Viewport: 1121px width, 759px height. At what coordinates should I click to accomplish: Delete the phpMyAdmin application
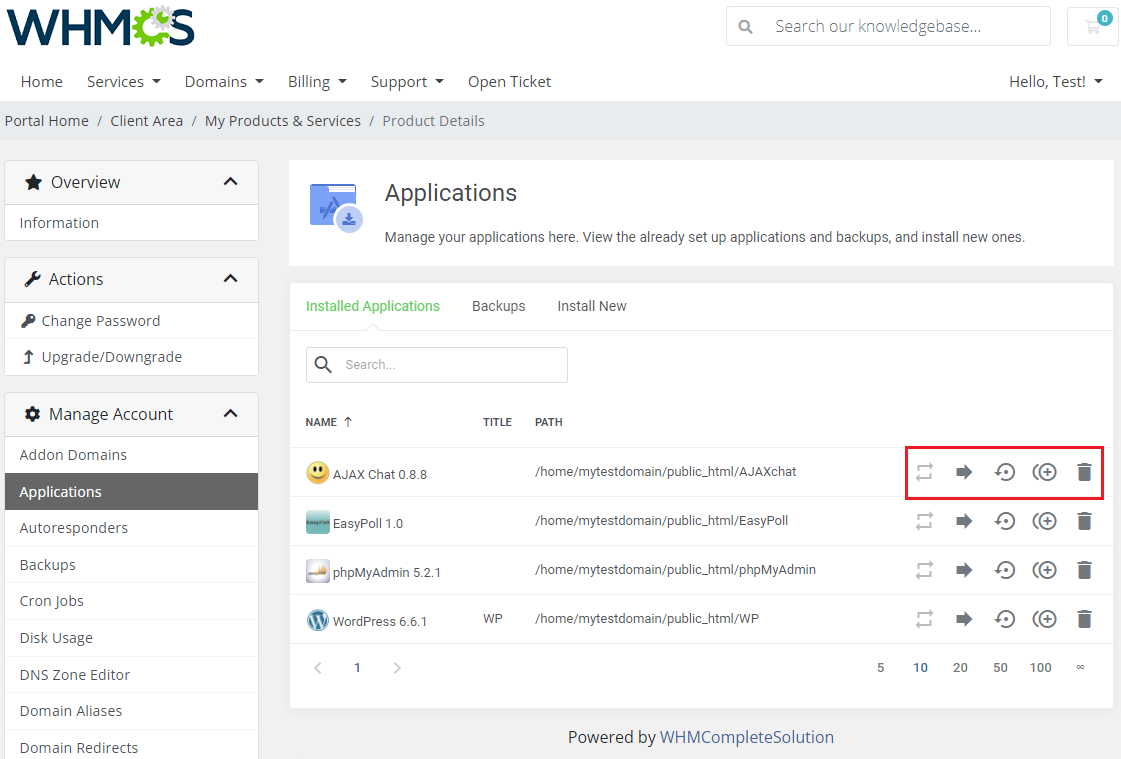pos(1085,570)
